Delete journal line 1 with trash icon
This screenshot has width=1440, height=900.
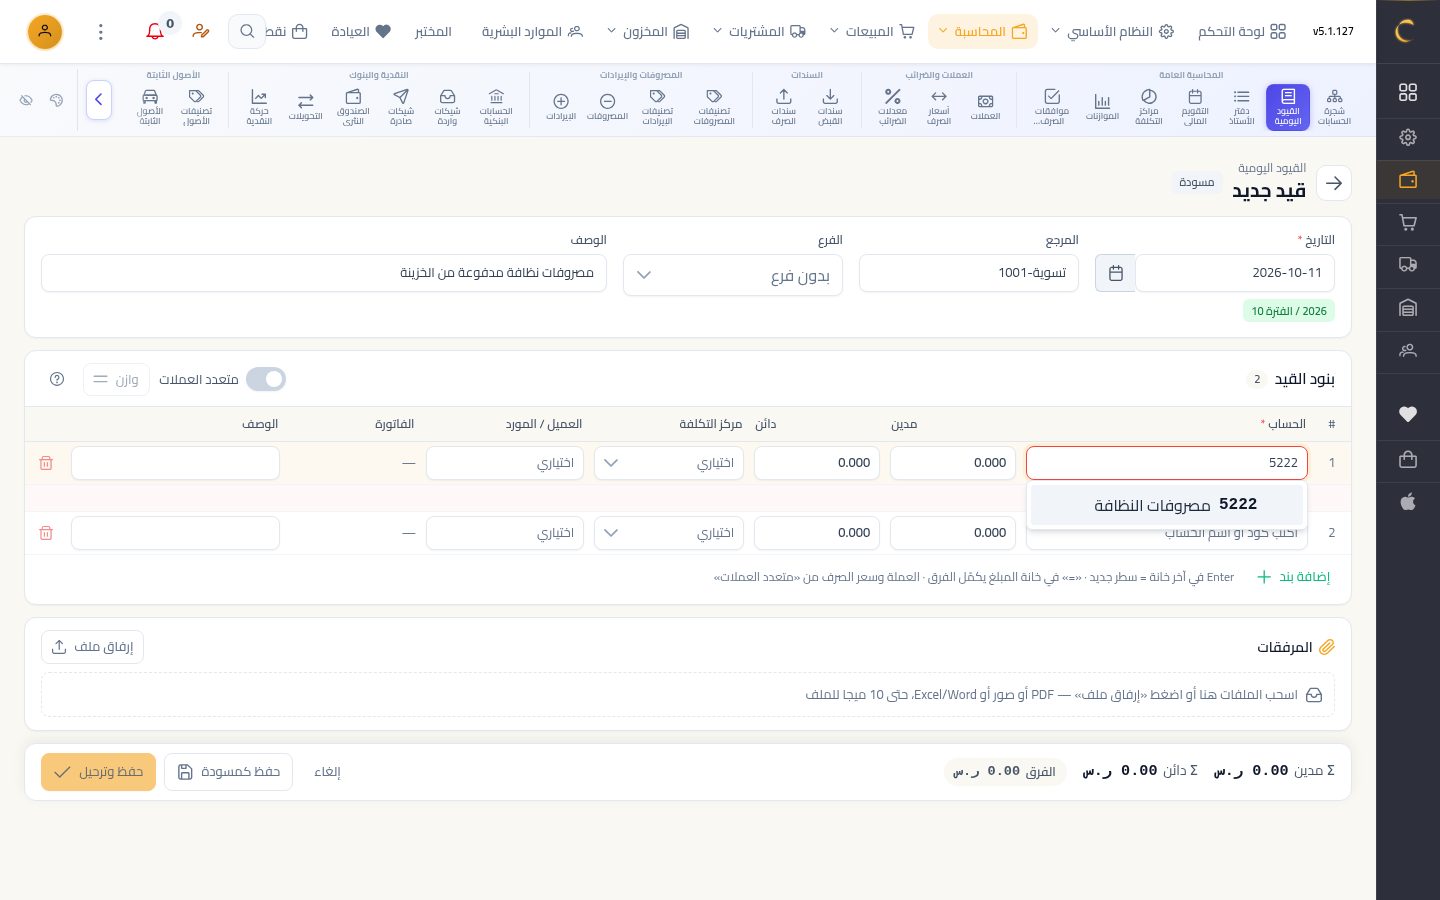pyautogui.click(x=46, y=463)
